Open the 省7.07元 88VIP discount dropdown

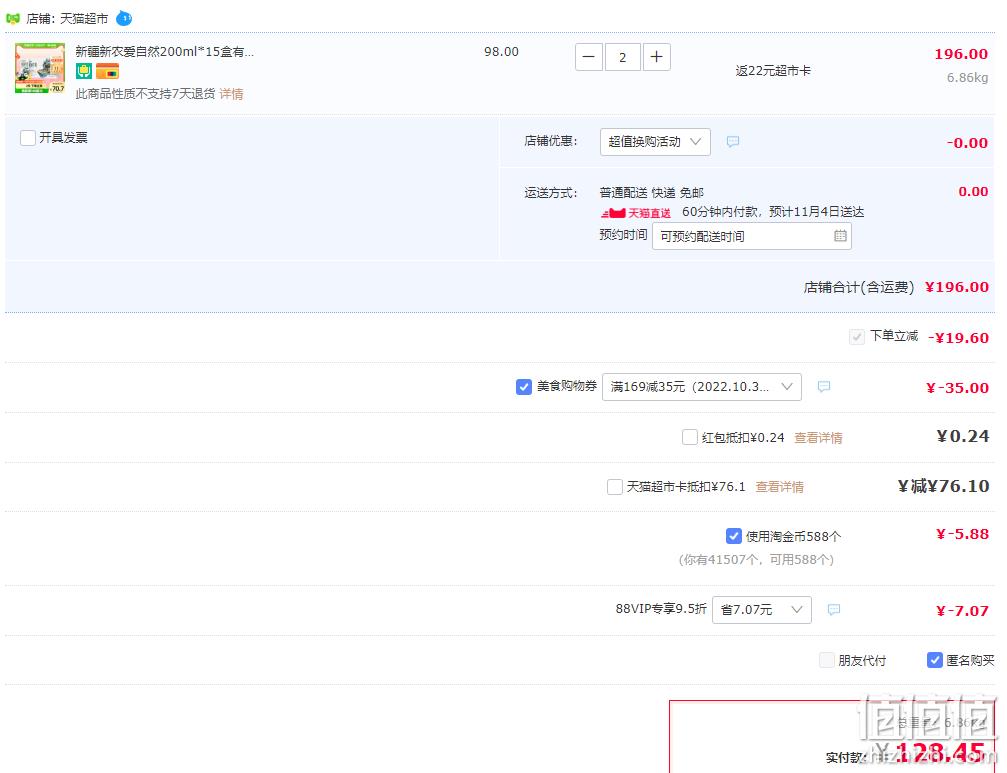pos(762,610)
